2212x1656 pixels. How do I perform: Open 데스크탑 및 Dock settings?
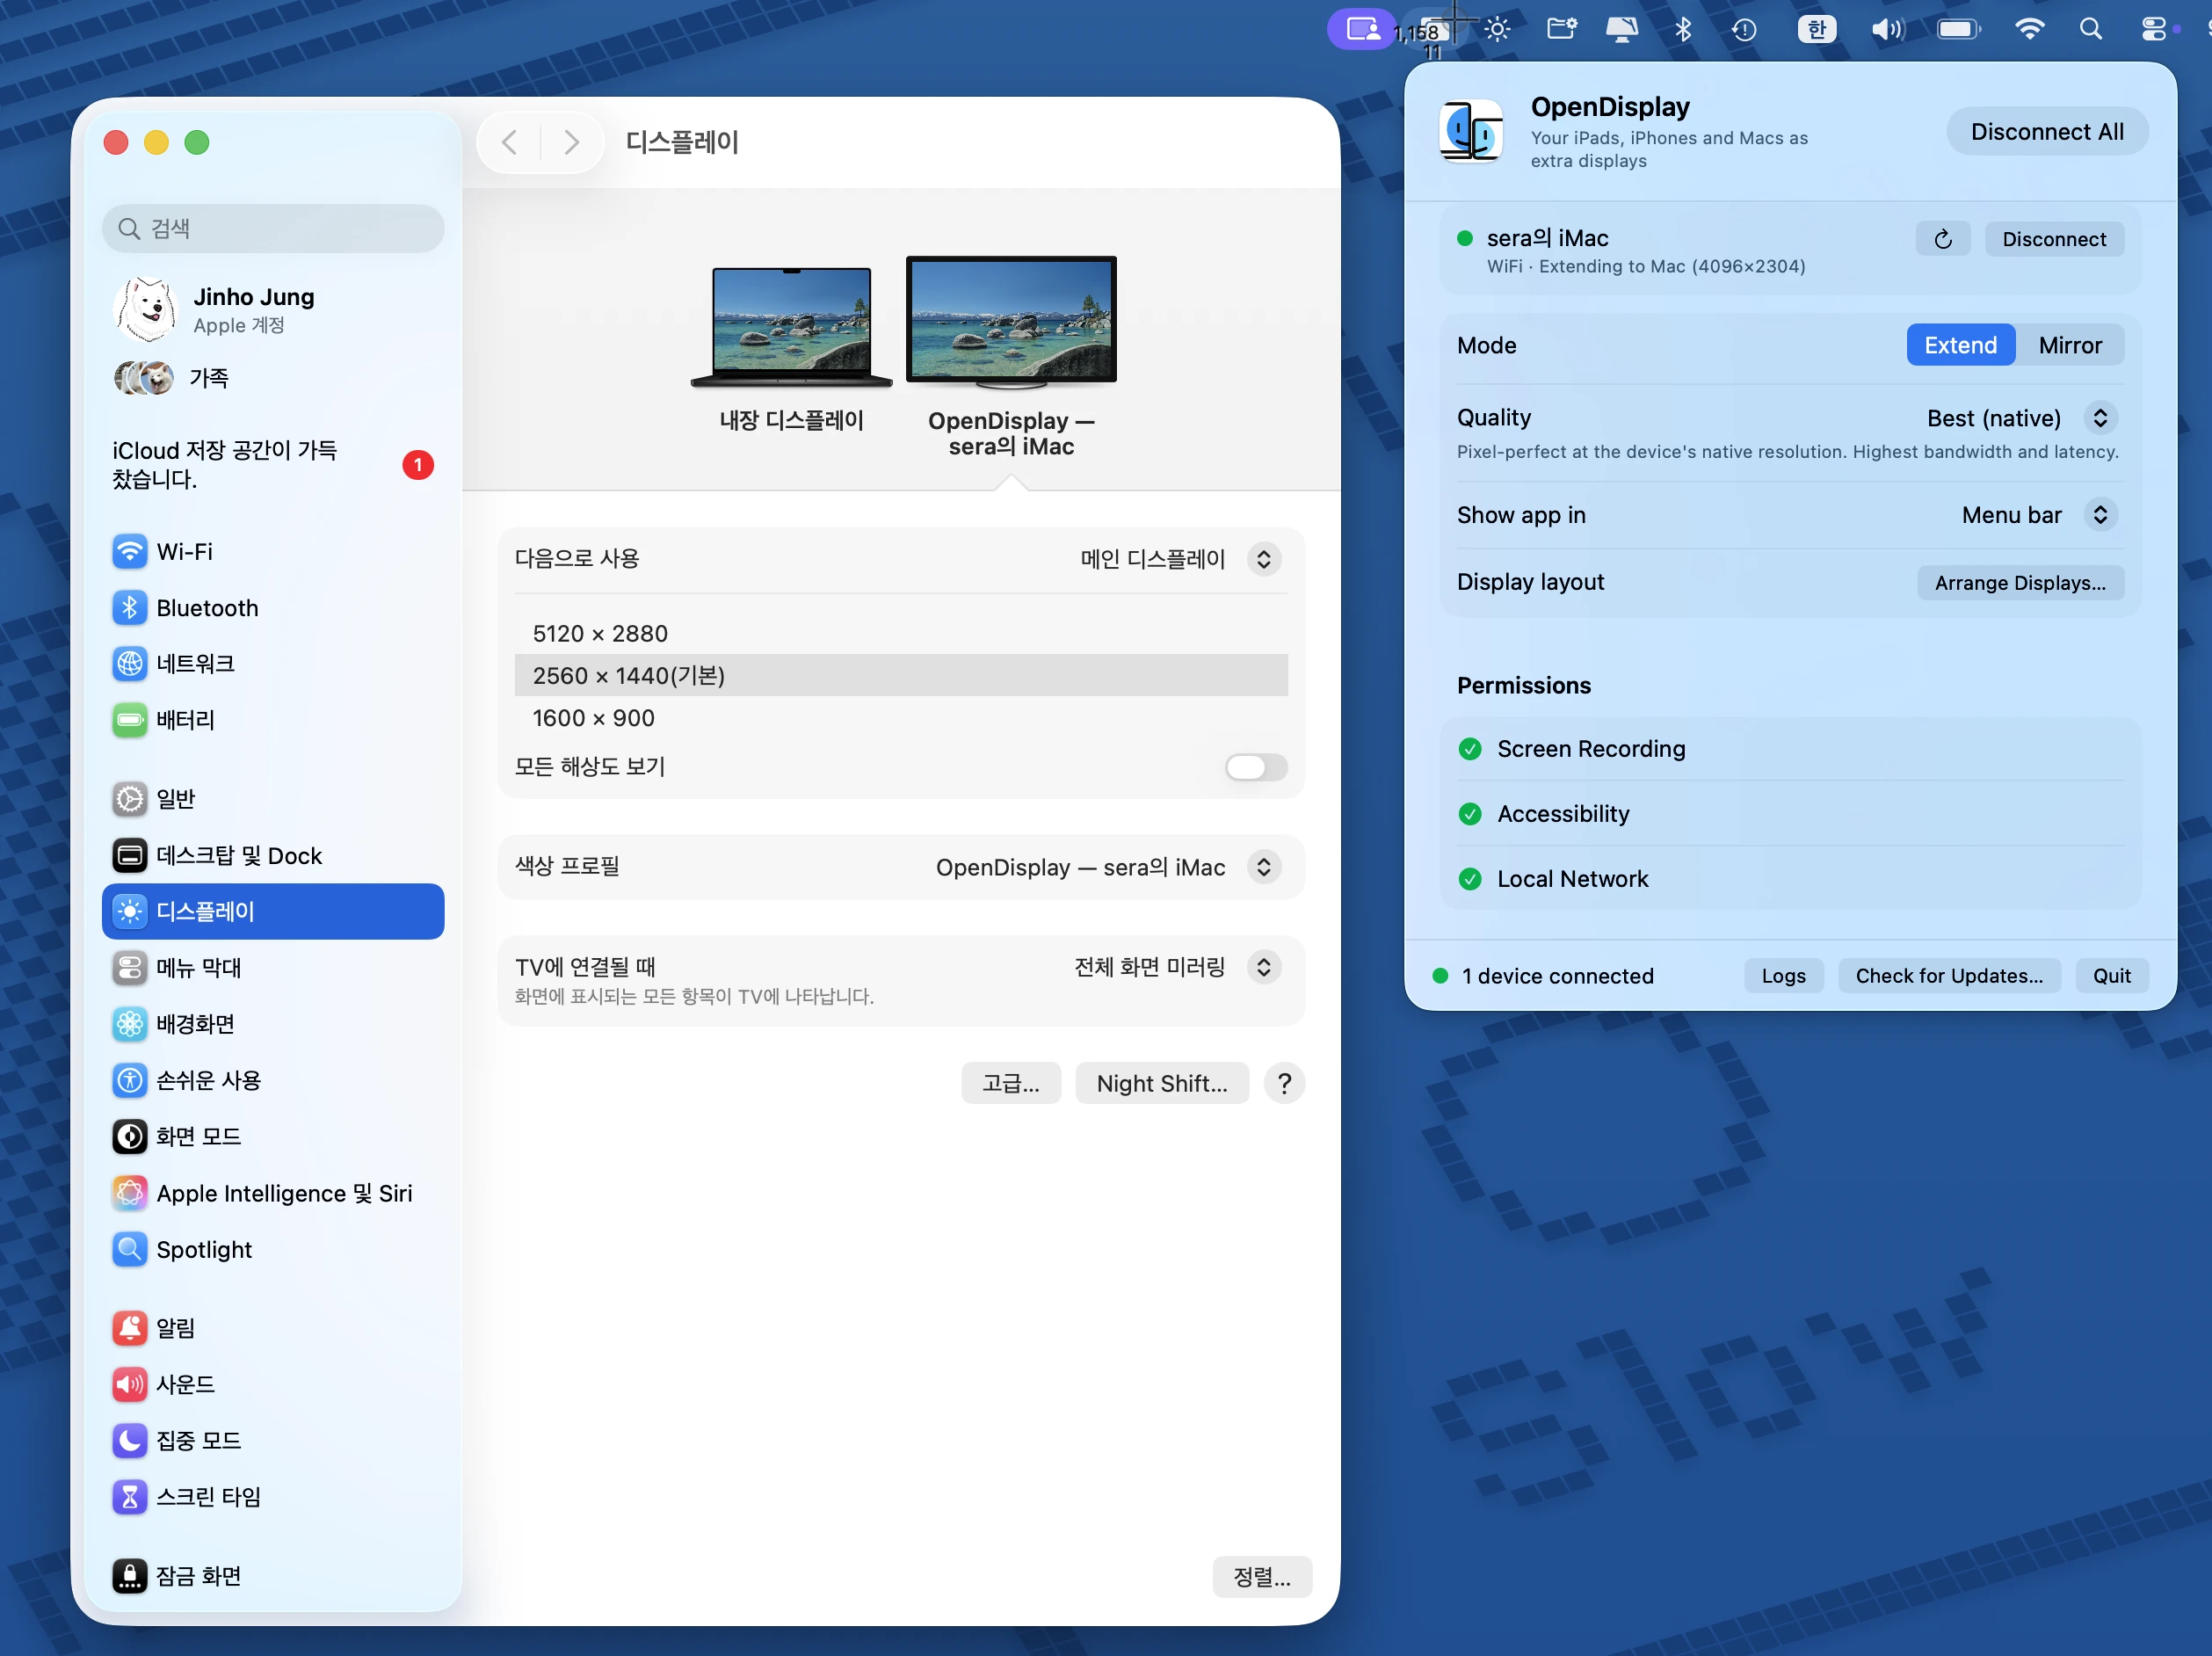(272, 855)
